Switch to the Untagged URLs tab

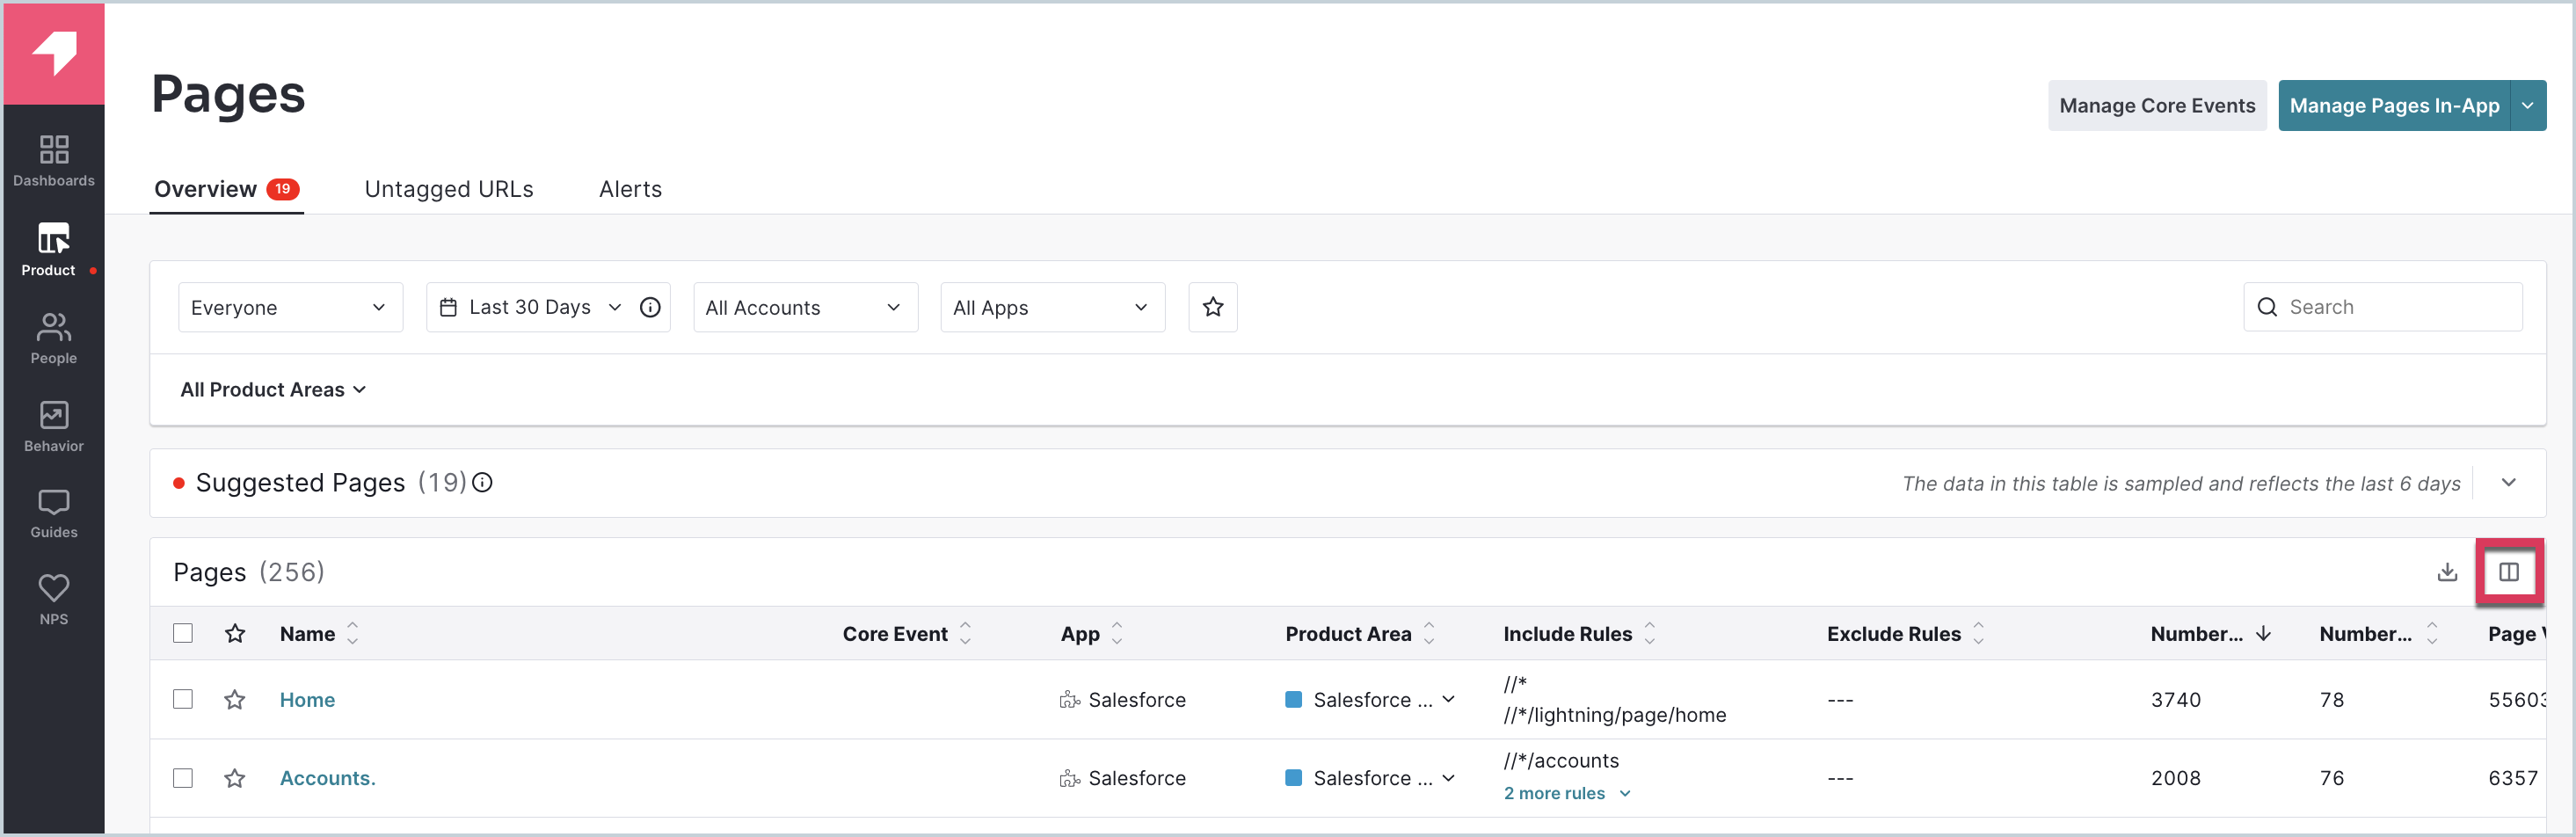click(449, 189)
